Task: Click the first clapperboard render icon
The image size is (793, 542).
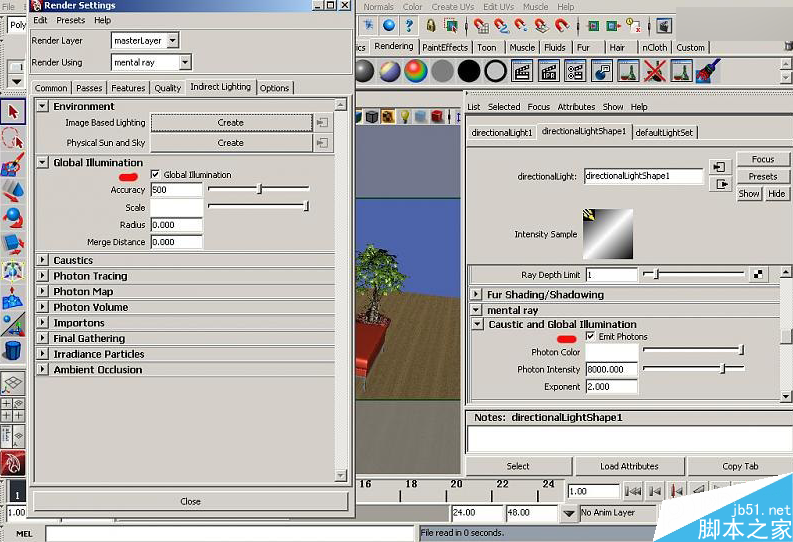Action: point(522,71)
